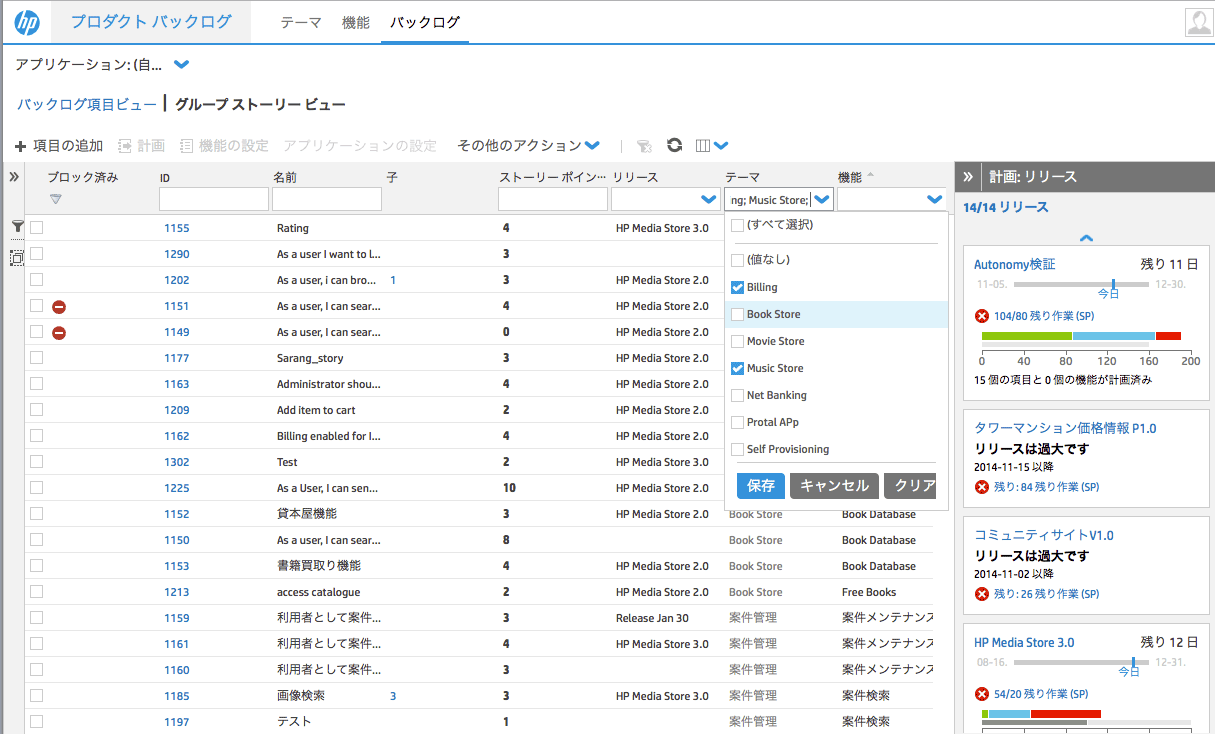Click the error icon beside 54/20 残り作業
This screenshot has width=1215, height=734.
click(x=982, y=694)
